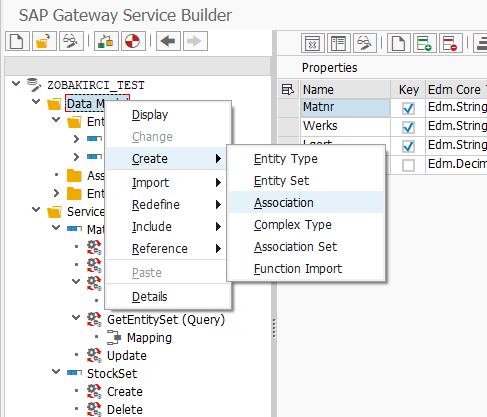The image size is (487, 417).
Task: Click the Check Project Consistency icon
Action: click(x=106, y=41)
